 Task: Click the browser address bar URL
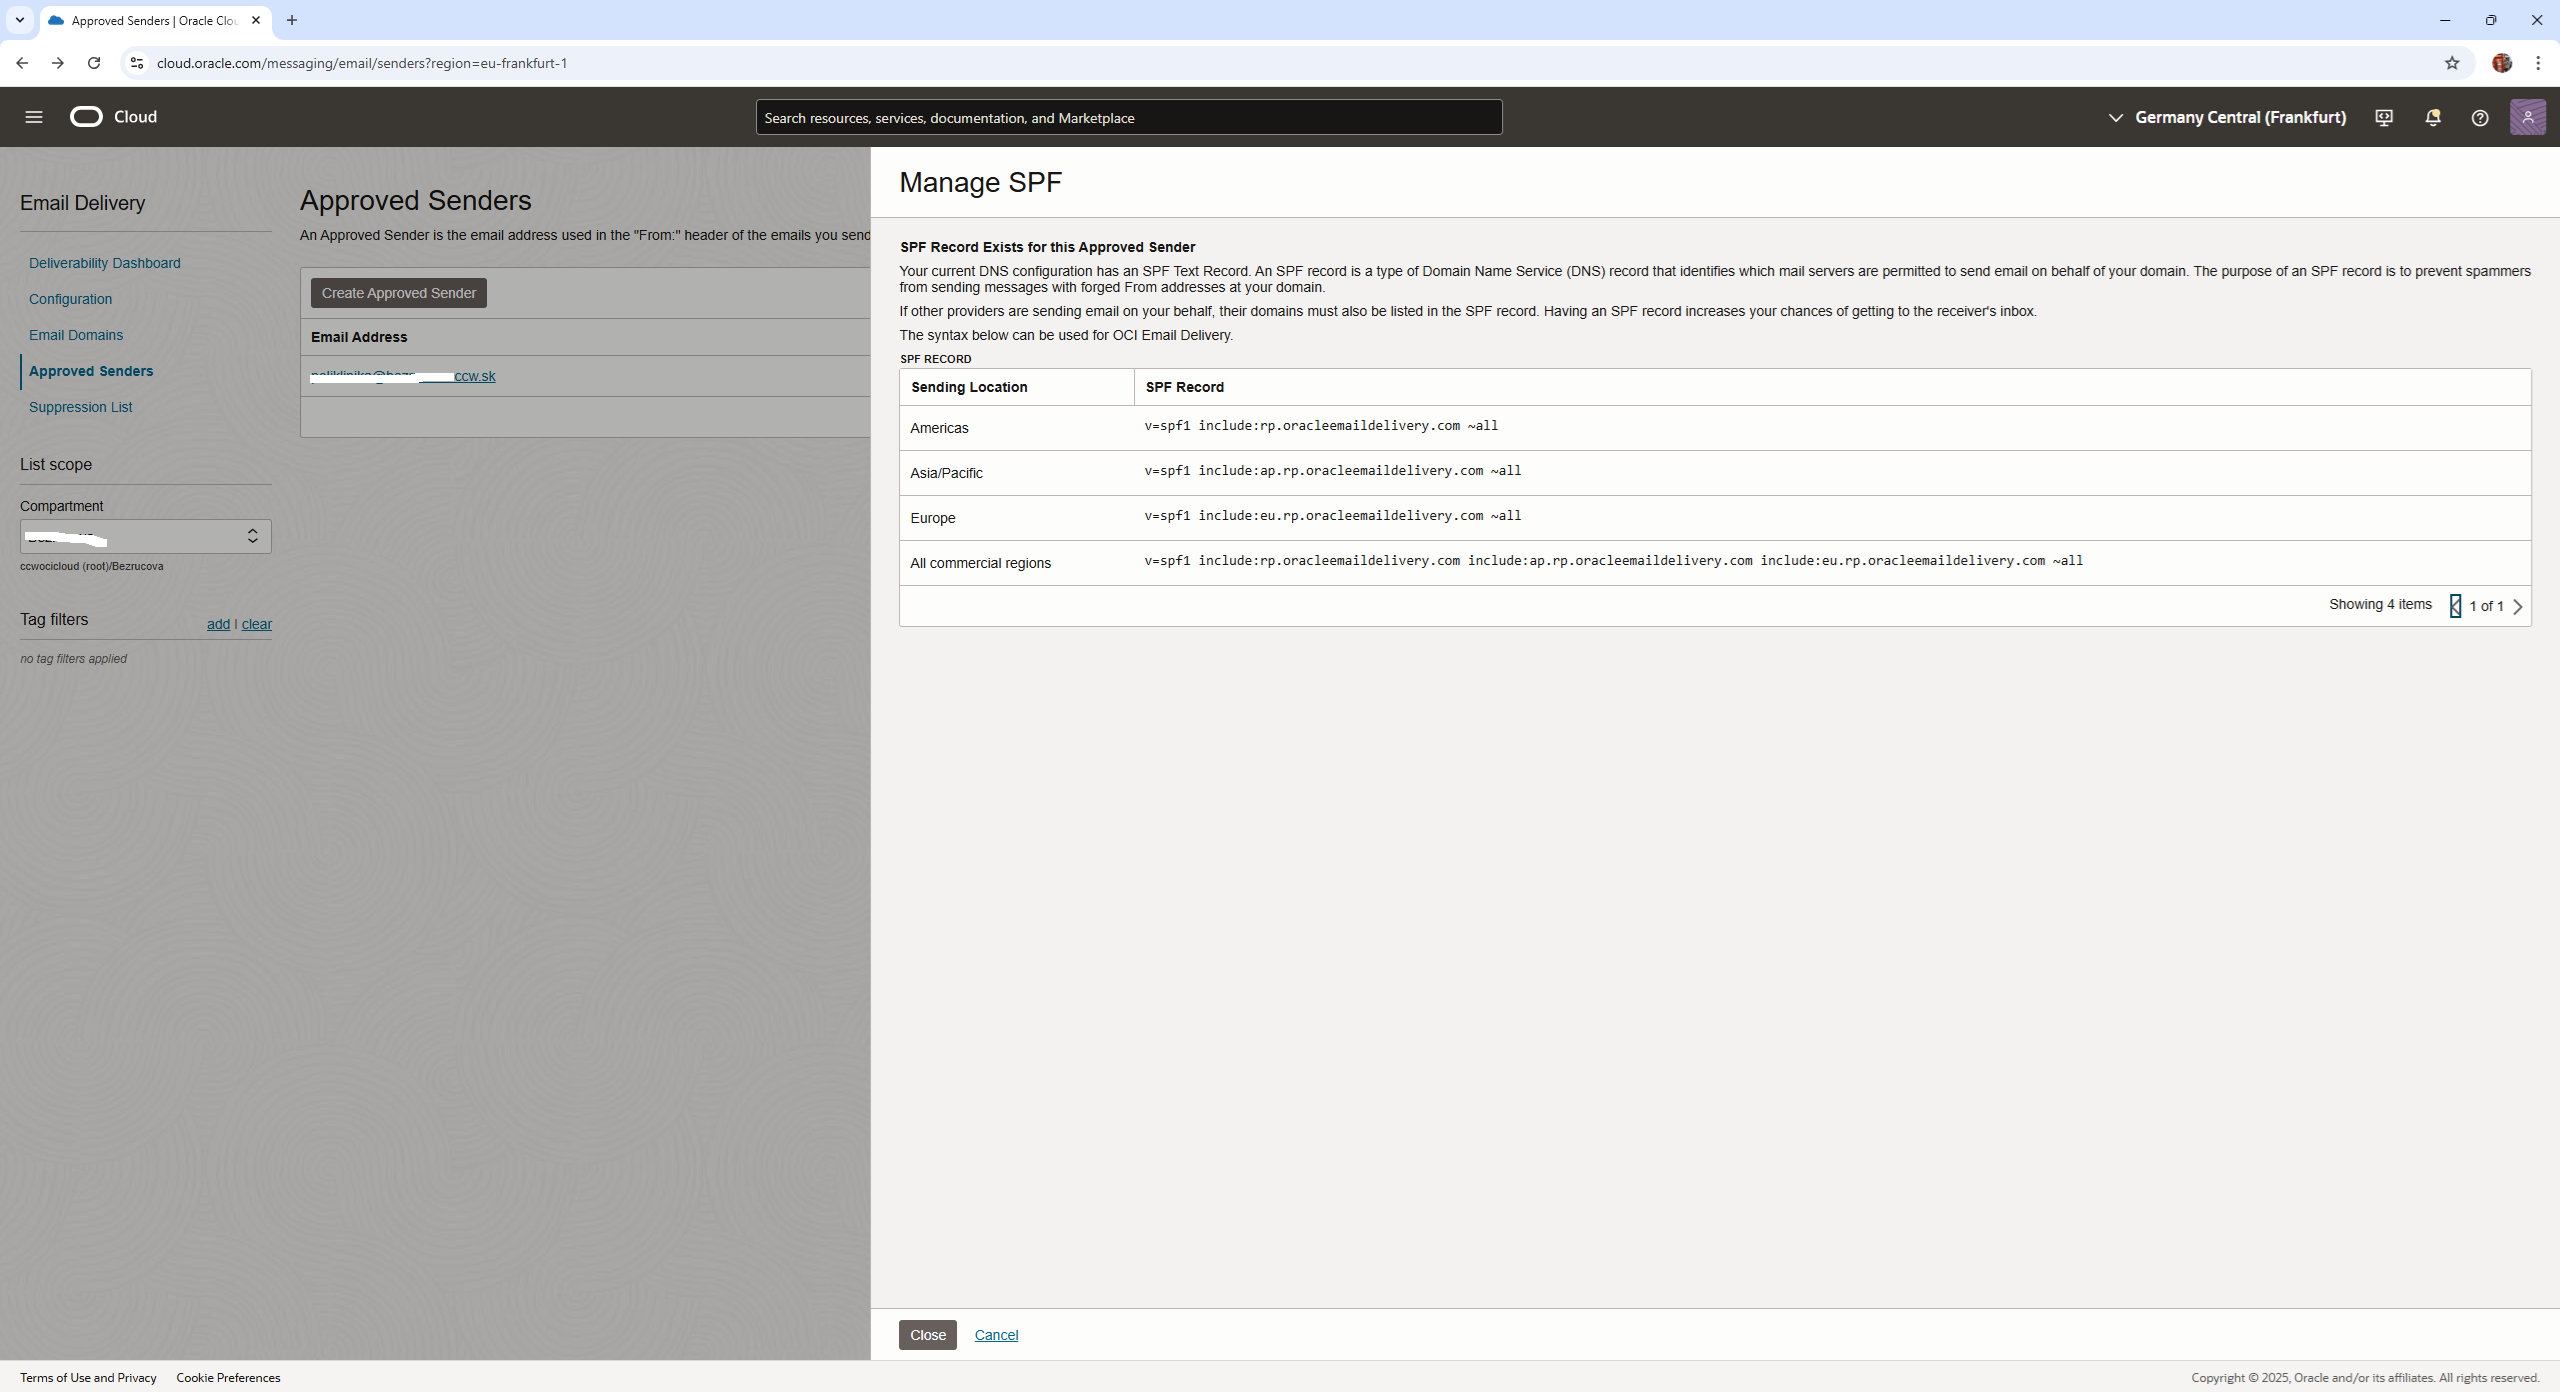[362, 63]
